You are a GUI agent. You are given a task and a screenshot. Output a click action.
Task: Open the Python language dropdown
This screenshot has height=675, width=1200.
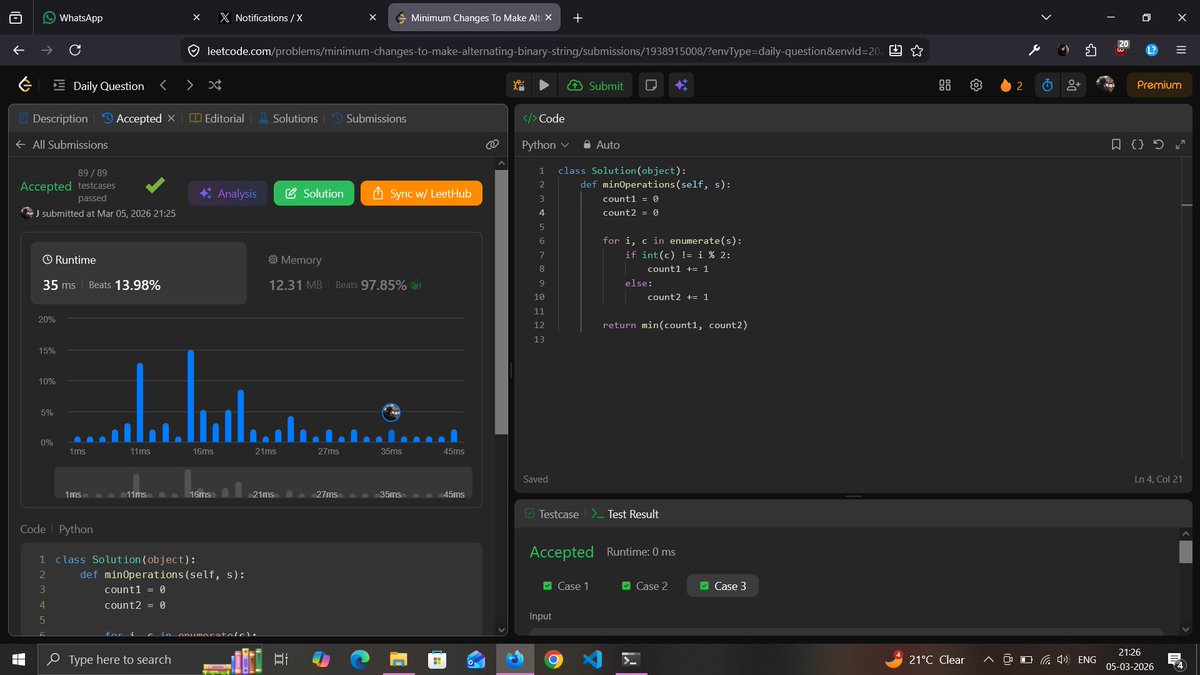click(546, 145)
